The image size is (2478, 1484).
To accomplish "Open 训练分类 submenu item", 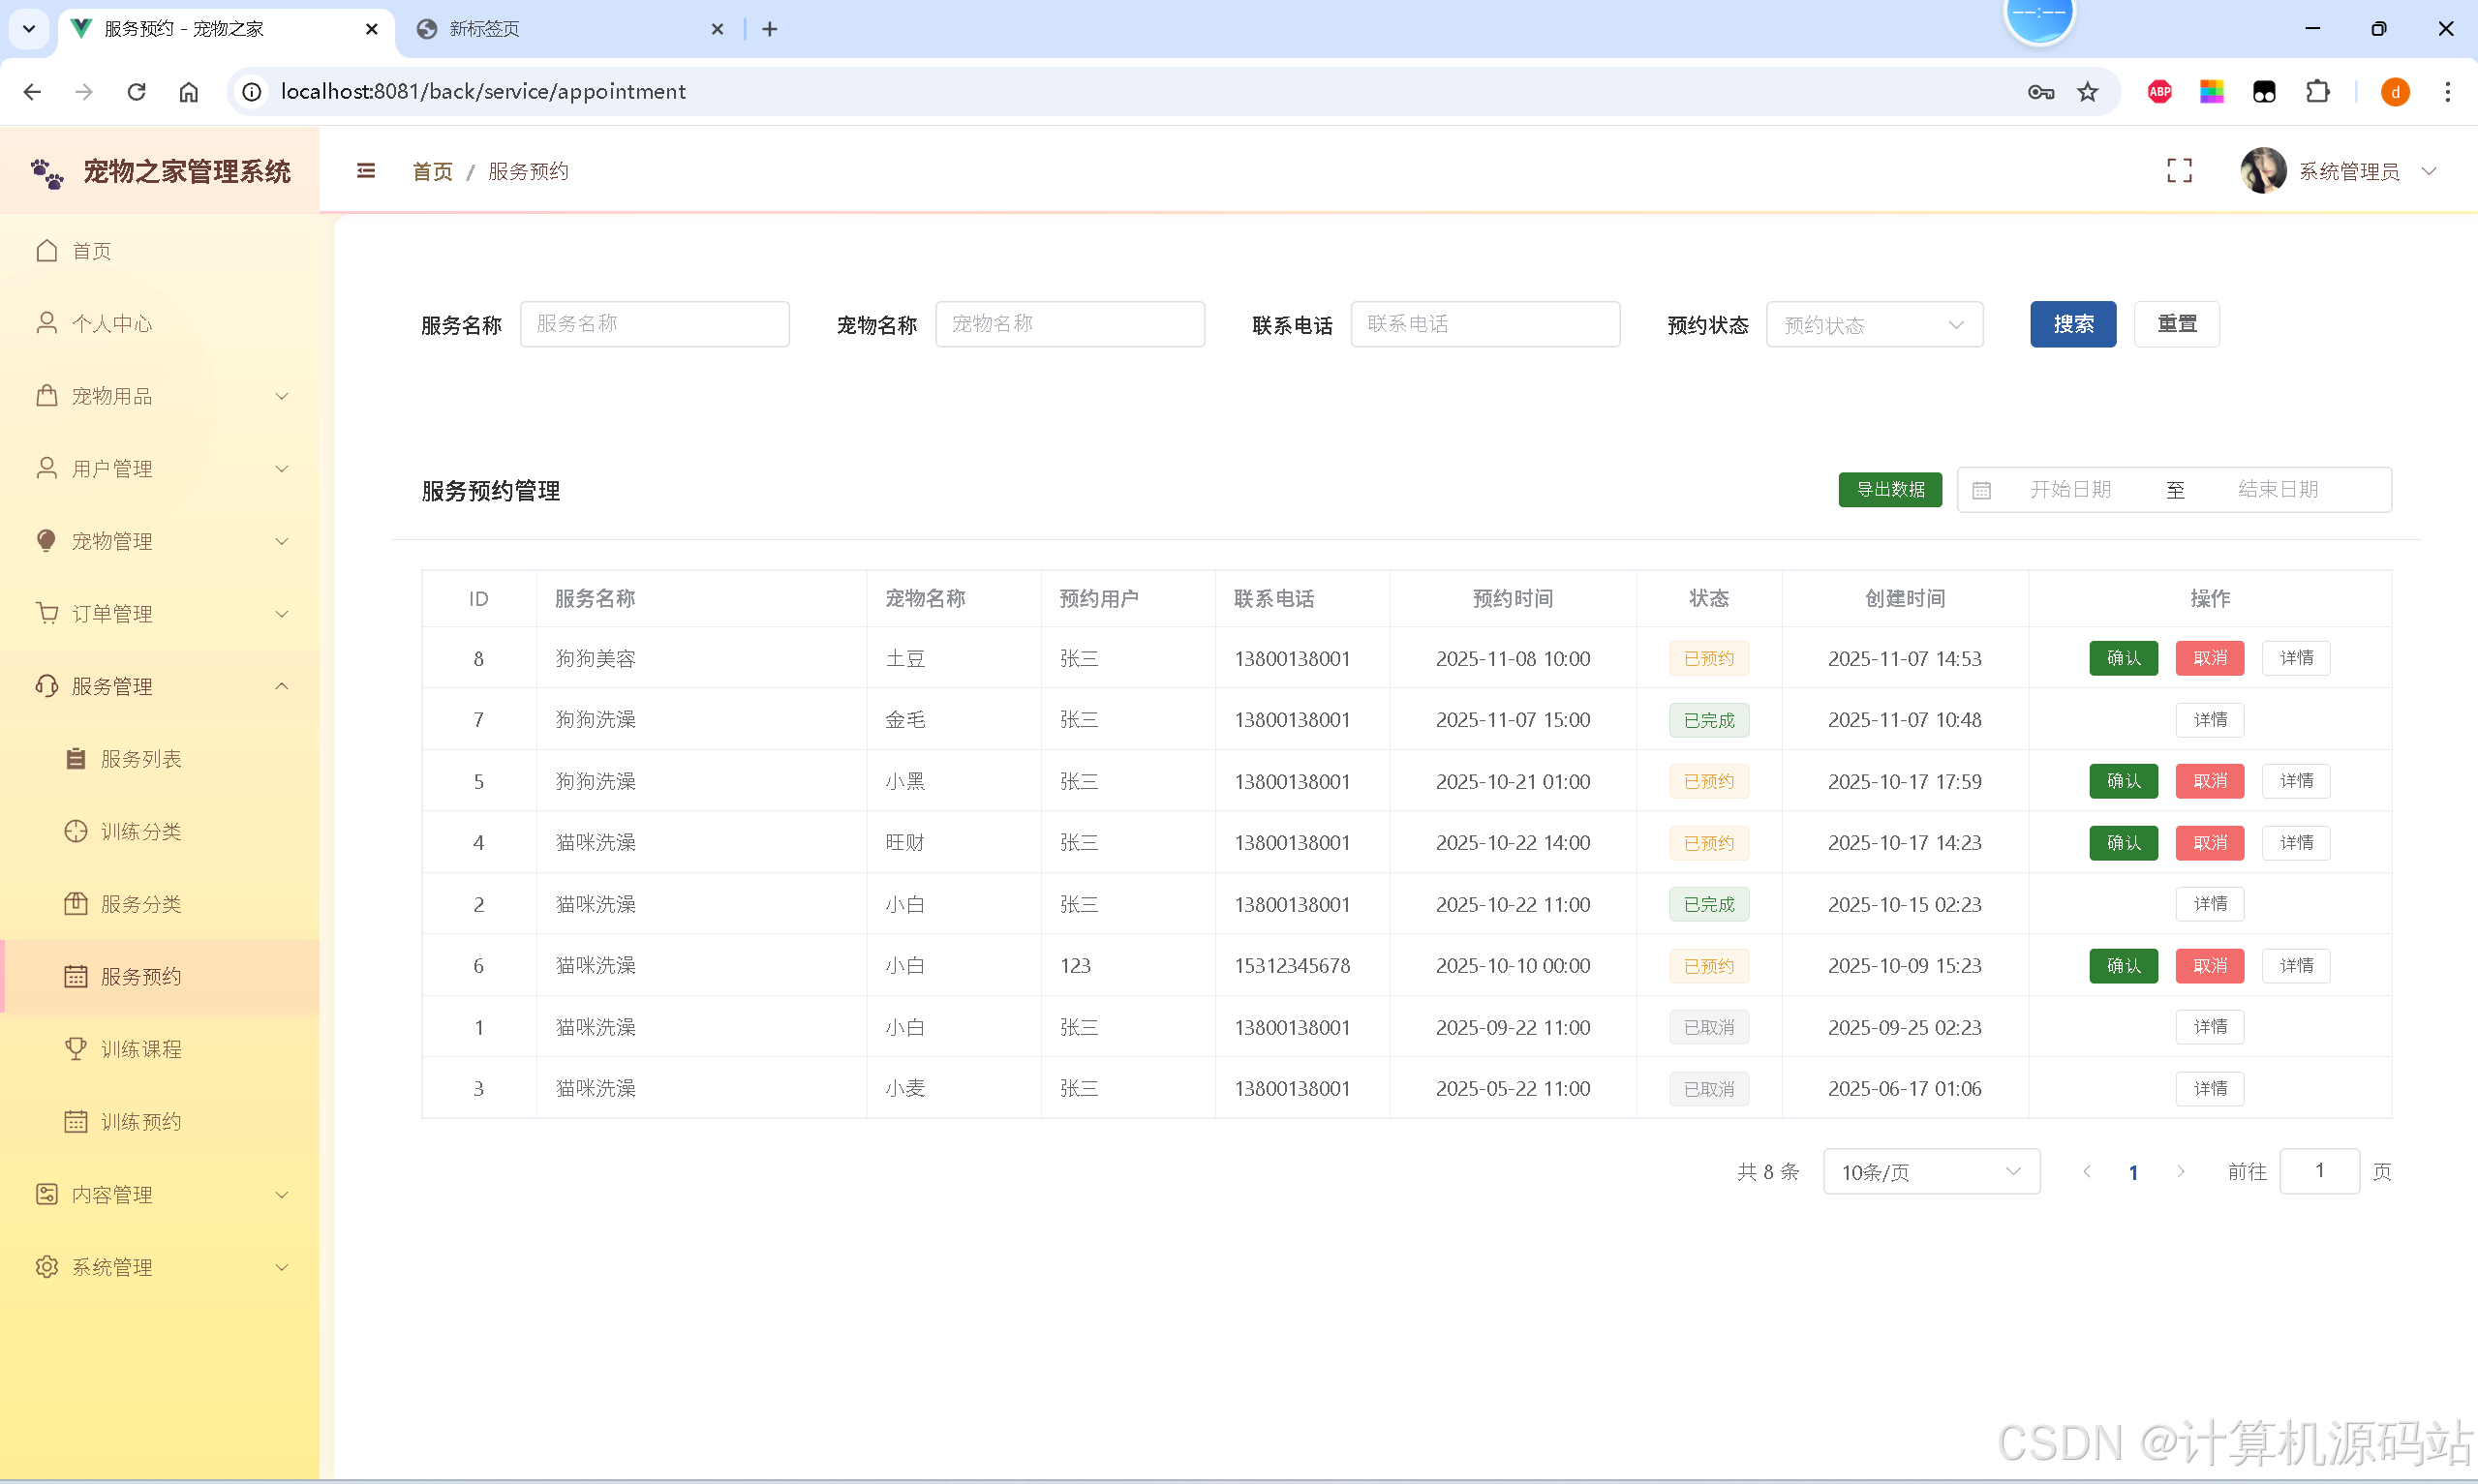I will pyautogui.click(x=160, y=831).
